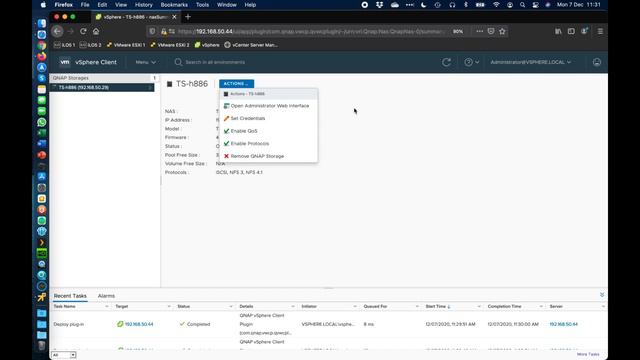Reload the page with the Firefox reload icon
Screen dimensions: 640x360
(83, 31)
